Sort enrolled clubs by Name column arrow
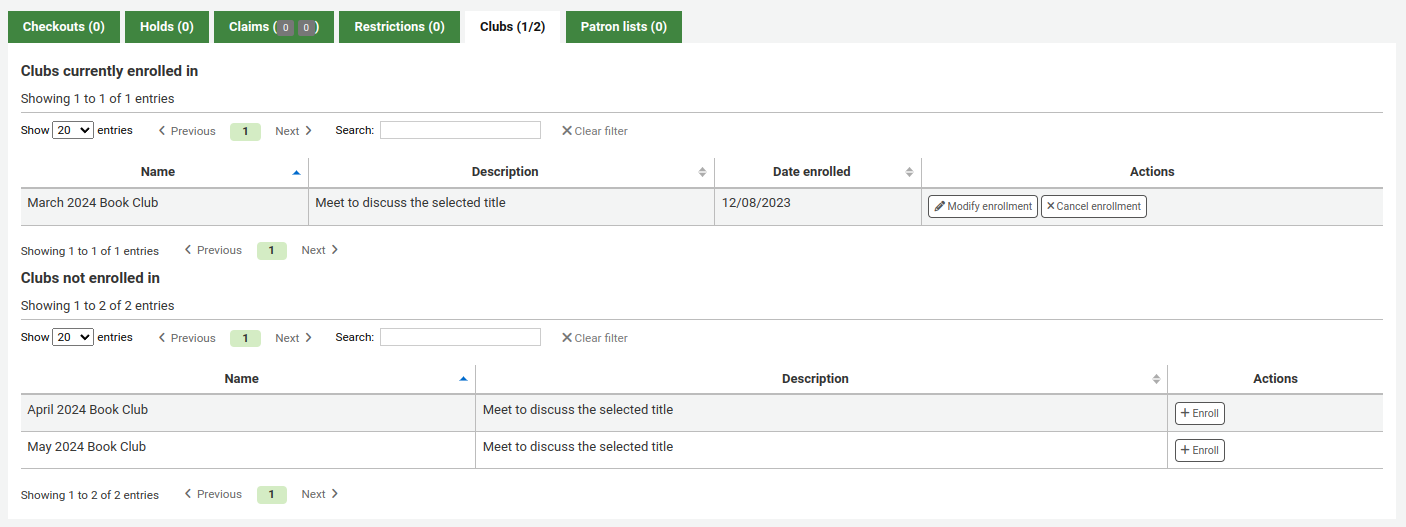This screenshot has height=527, width=1406. click(x=295, y=172)
